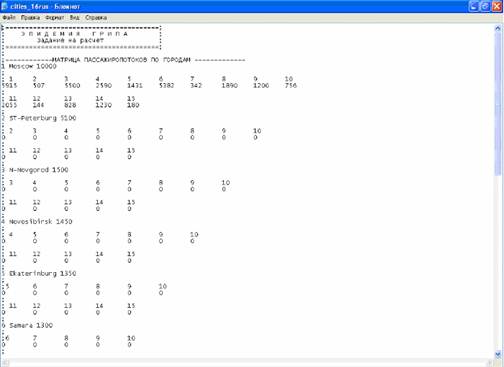Open the Файл menu

[x=9, y=17]
